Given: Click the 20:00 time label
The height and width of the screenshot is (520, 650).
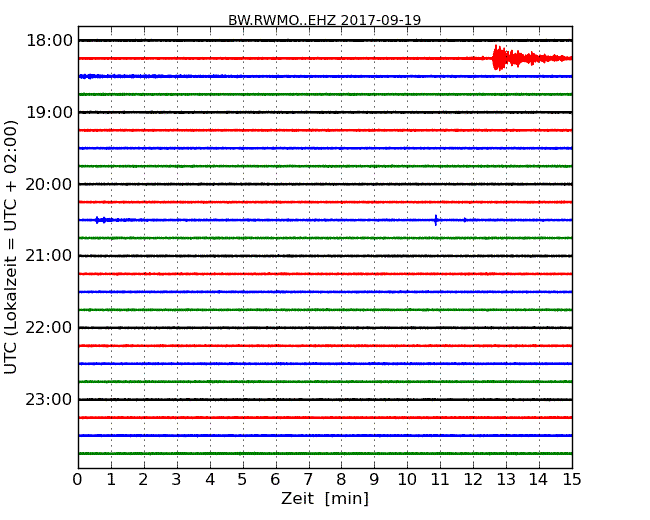Looking at the screenshot, I should point(49,184).
